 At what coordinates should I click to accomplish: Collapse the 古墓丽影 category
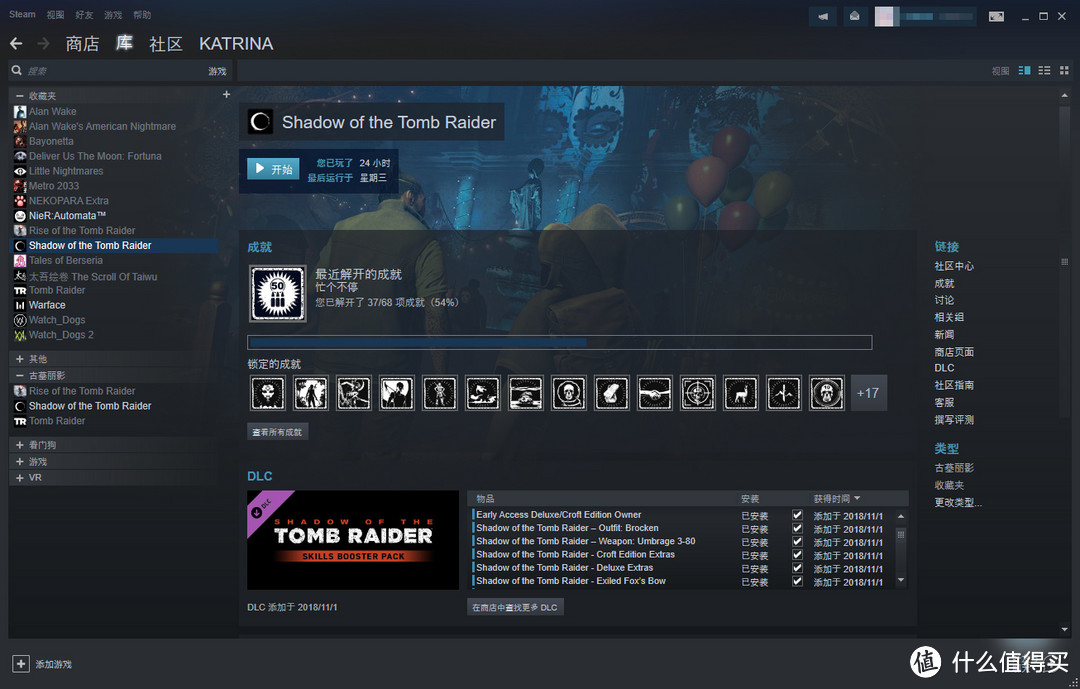point(19,376)
